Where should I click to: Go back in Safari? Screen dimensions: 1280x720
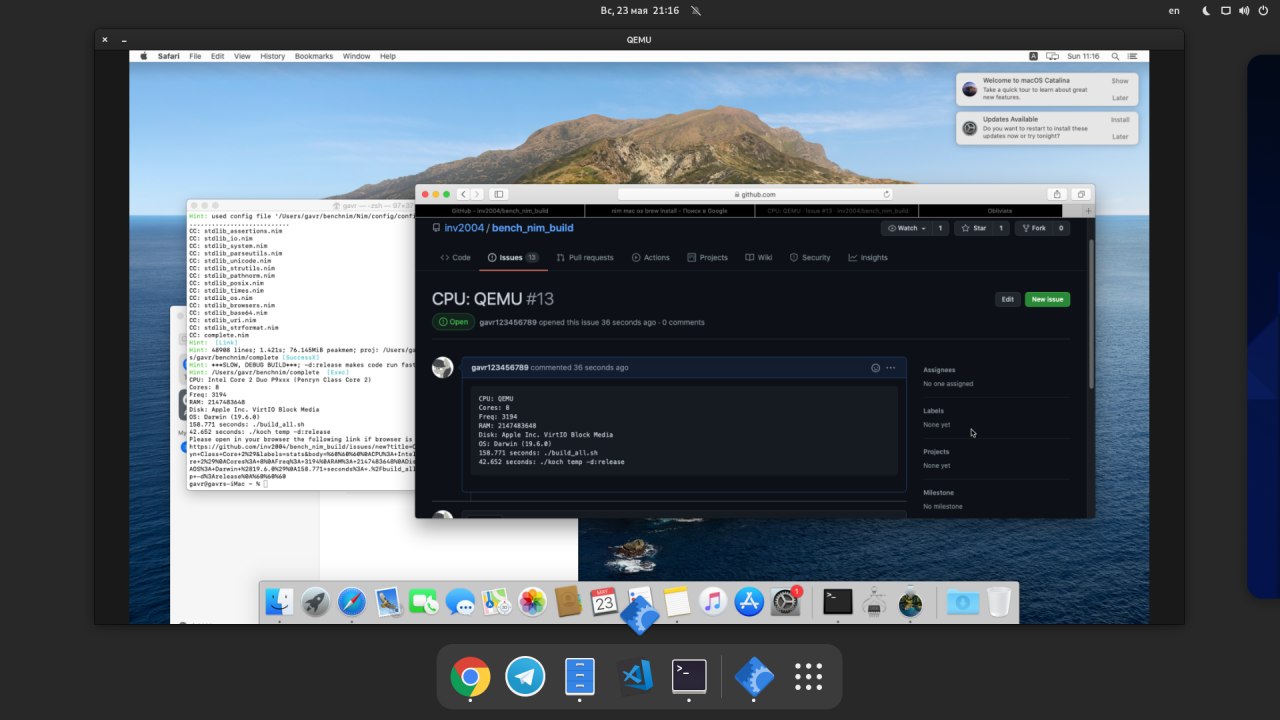tap(464, 194)
